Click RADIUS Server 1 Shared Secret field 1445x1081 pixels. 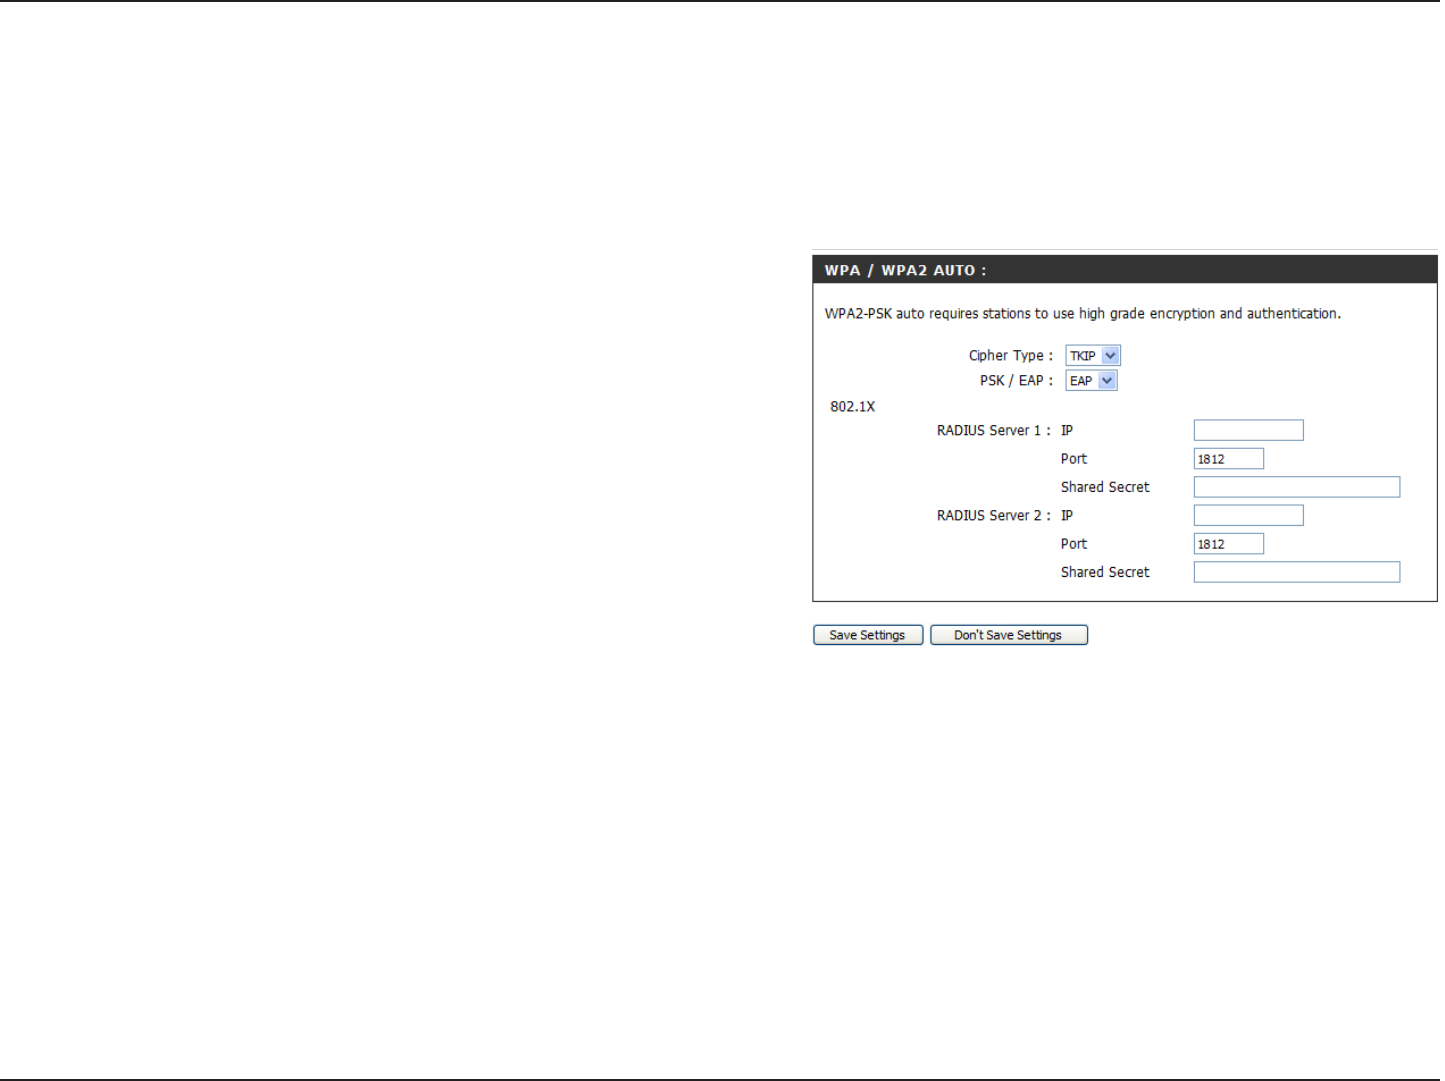click(1297, 487)
